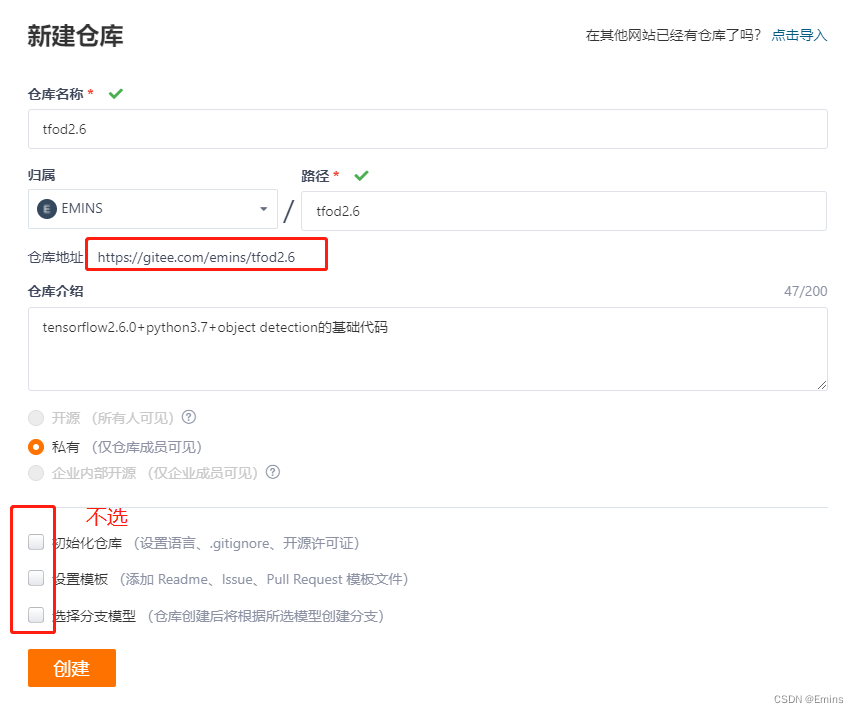
Task: Select the 私有 private radio button
Action: coord(36,447)
